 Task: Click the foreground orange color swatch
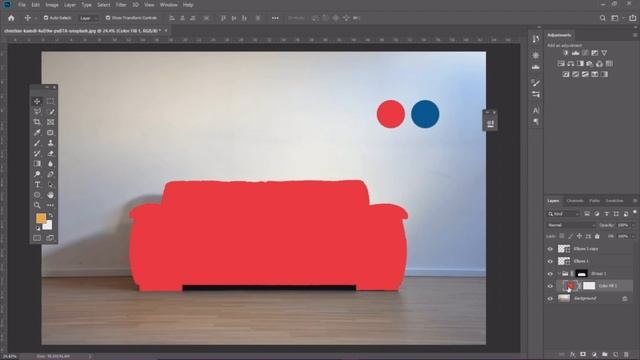[x=41, y=218]
